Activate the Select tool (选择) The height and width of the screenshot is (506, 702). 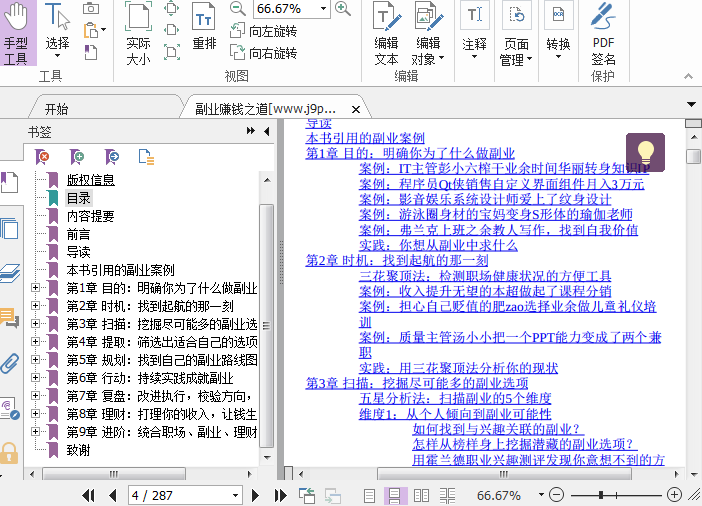(57, 31)
